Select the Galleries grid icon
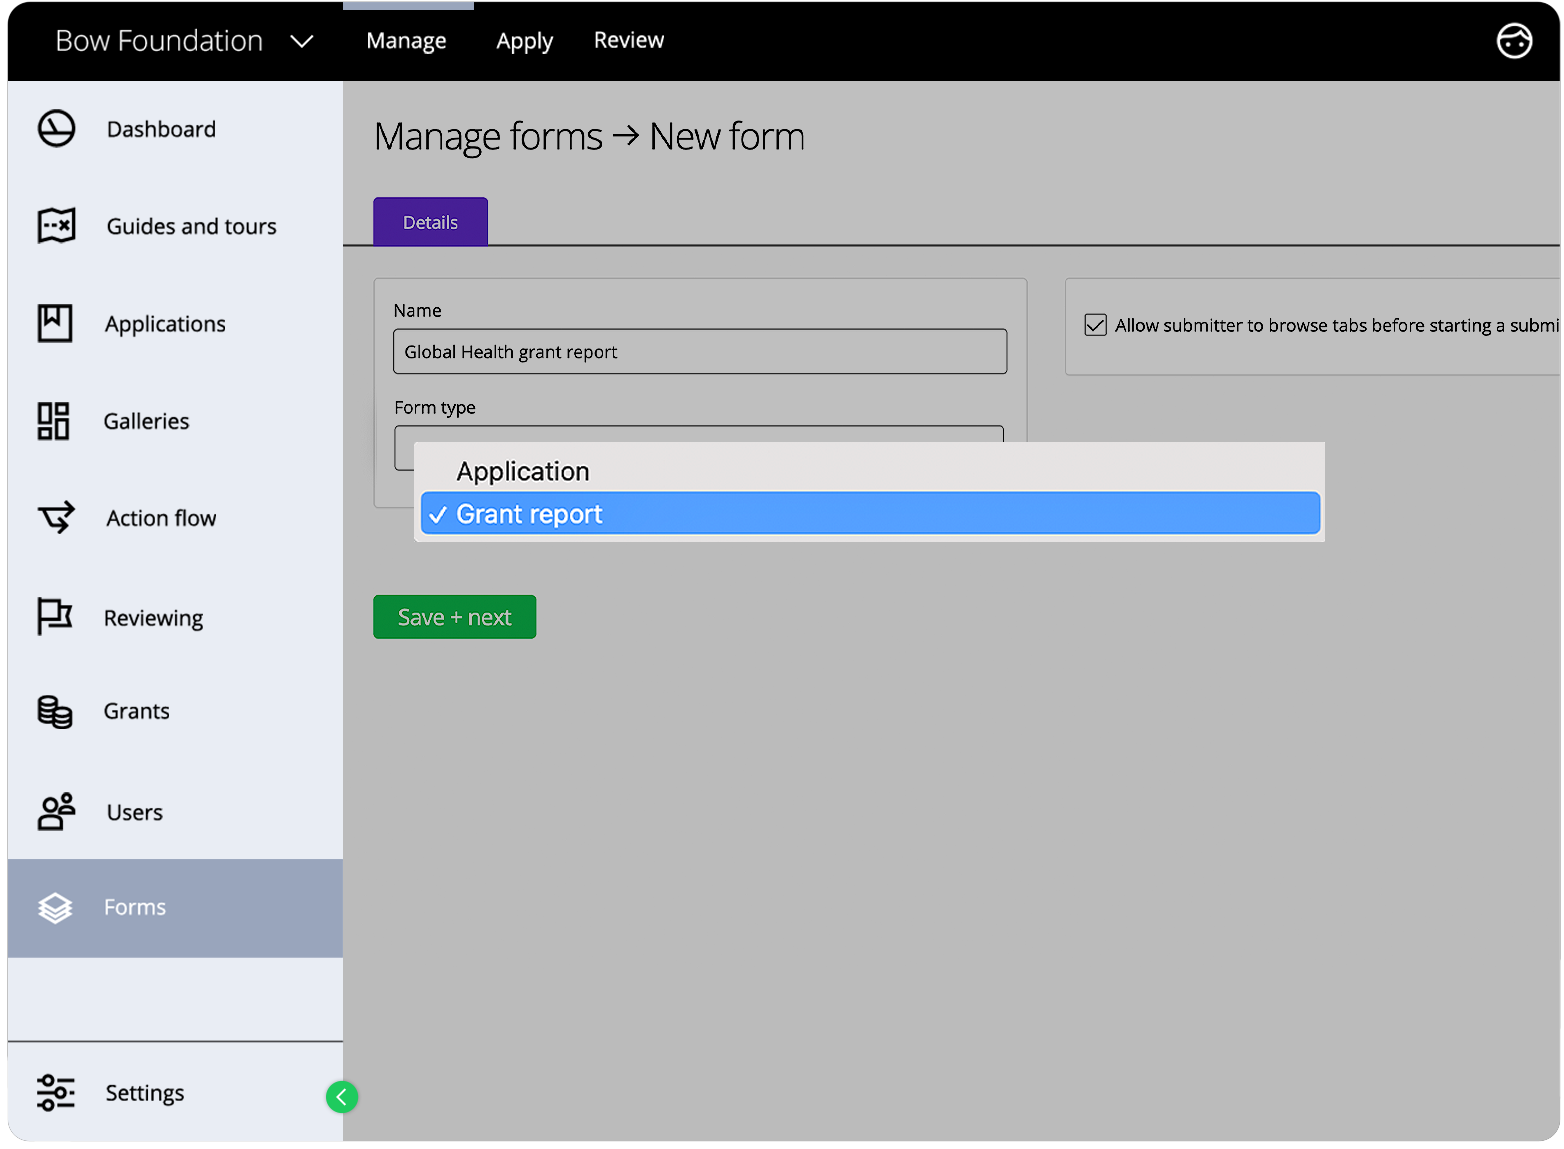1564x1149 pixels. [x=54, y=421]
